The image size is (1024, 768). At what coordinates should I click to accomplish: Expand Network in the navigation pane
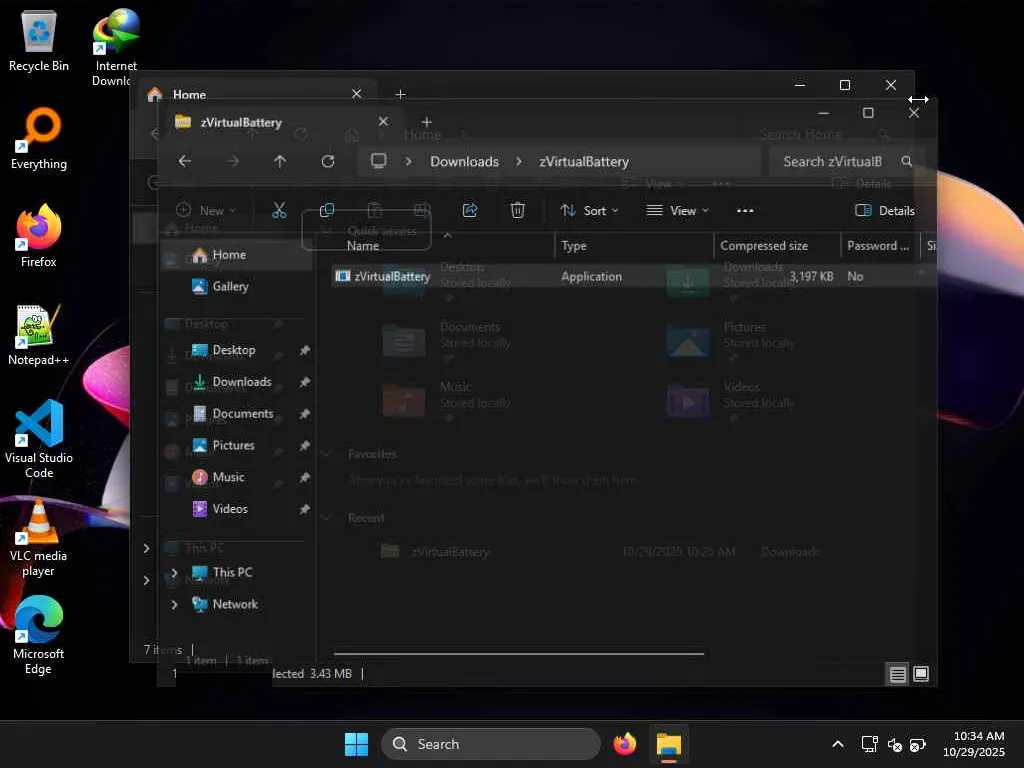[x=174, y=605]
